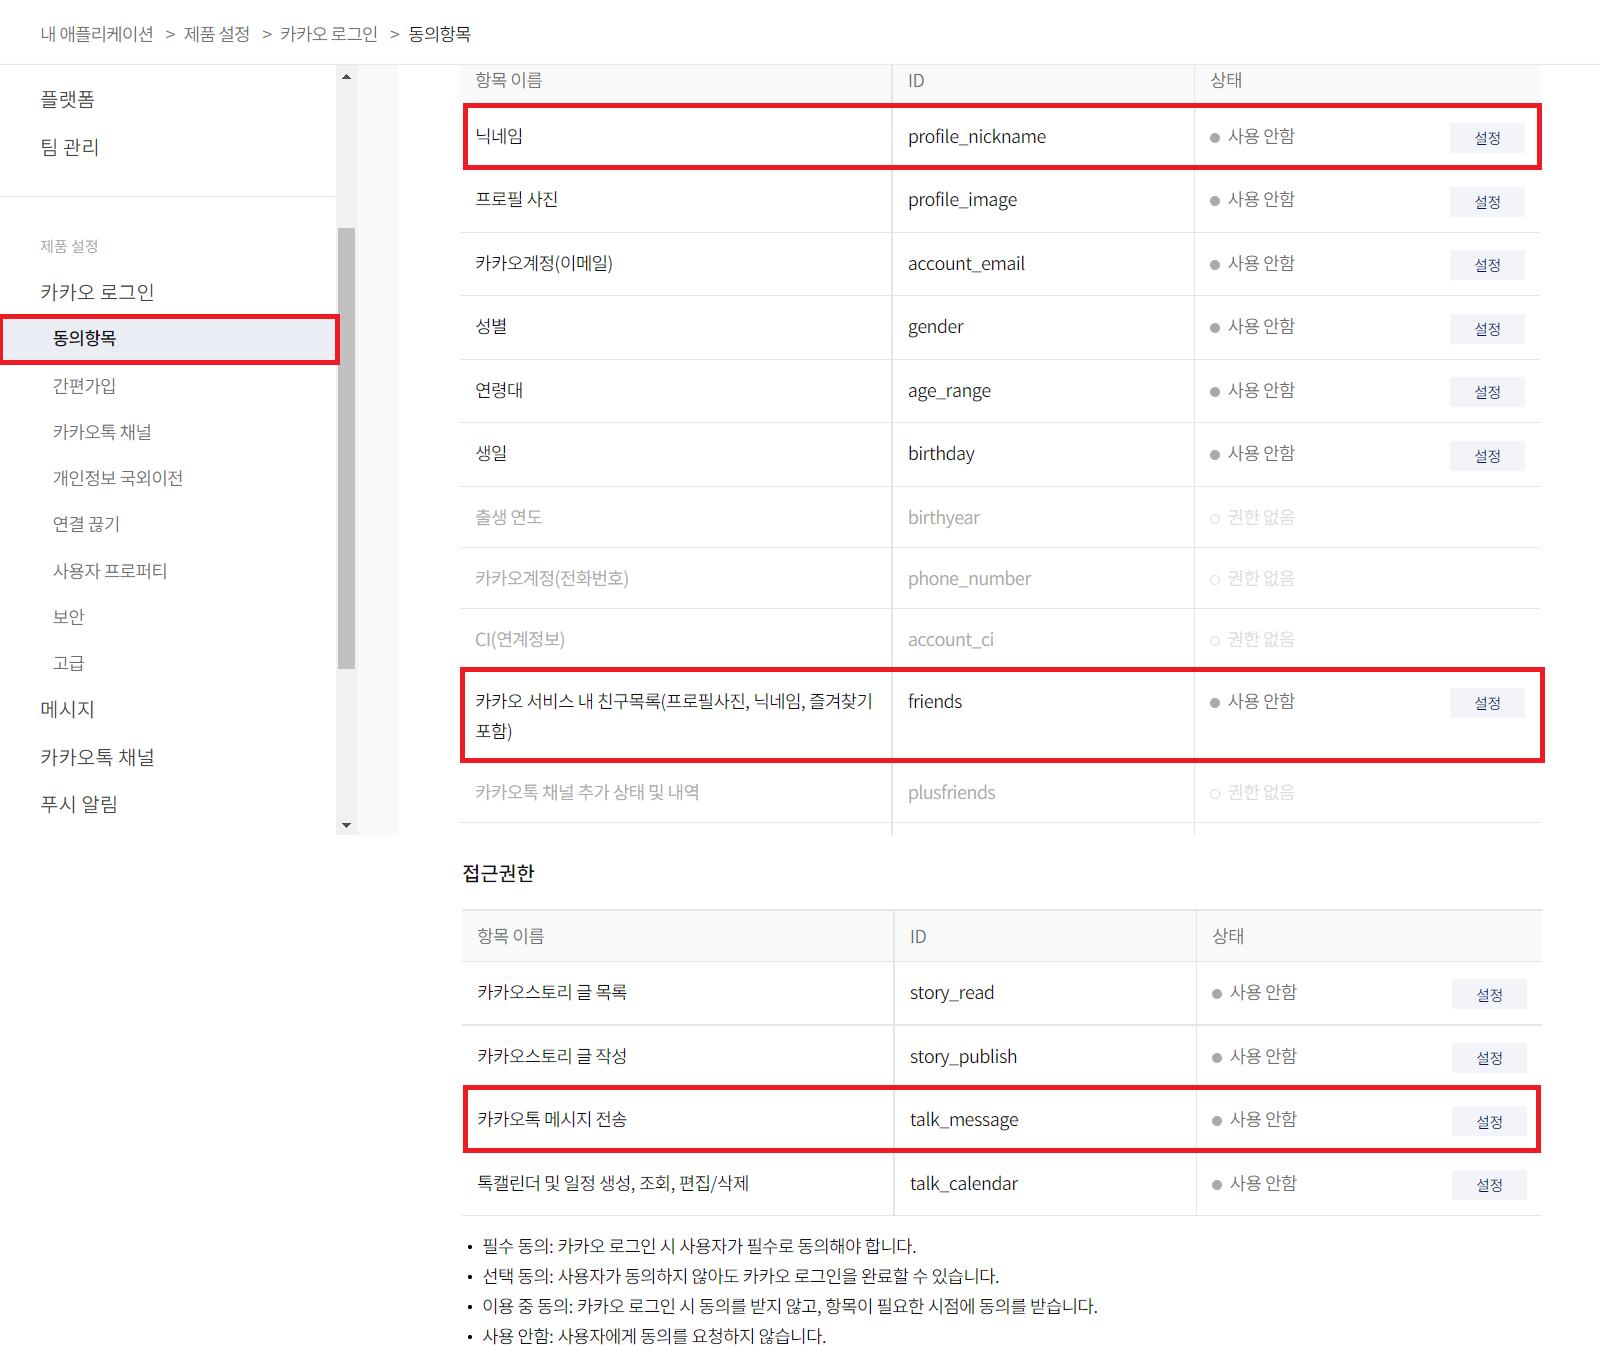Click the profile_nickname ID cell
1600x1362 pixels.
pyautogui.click(x=977, y=137)
